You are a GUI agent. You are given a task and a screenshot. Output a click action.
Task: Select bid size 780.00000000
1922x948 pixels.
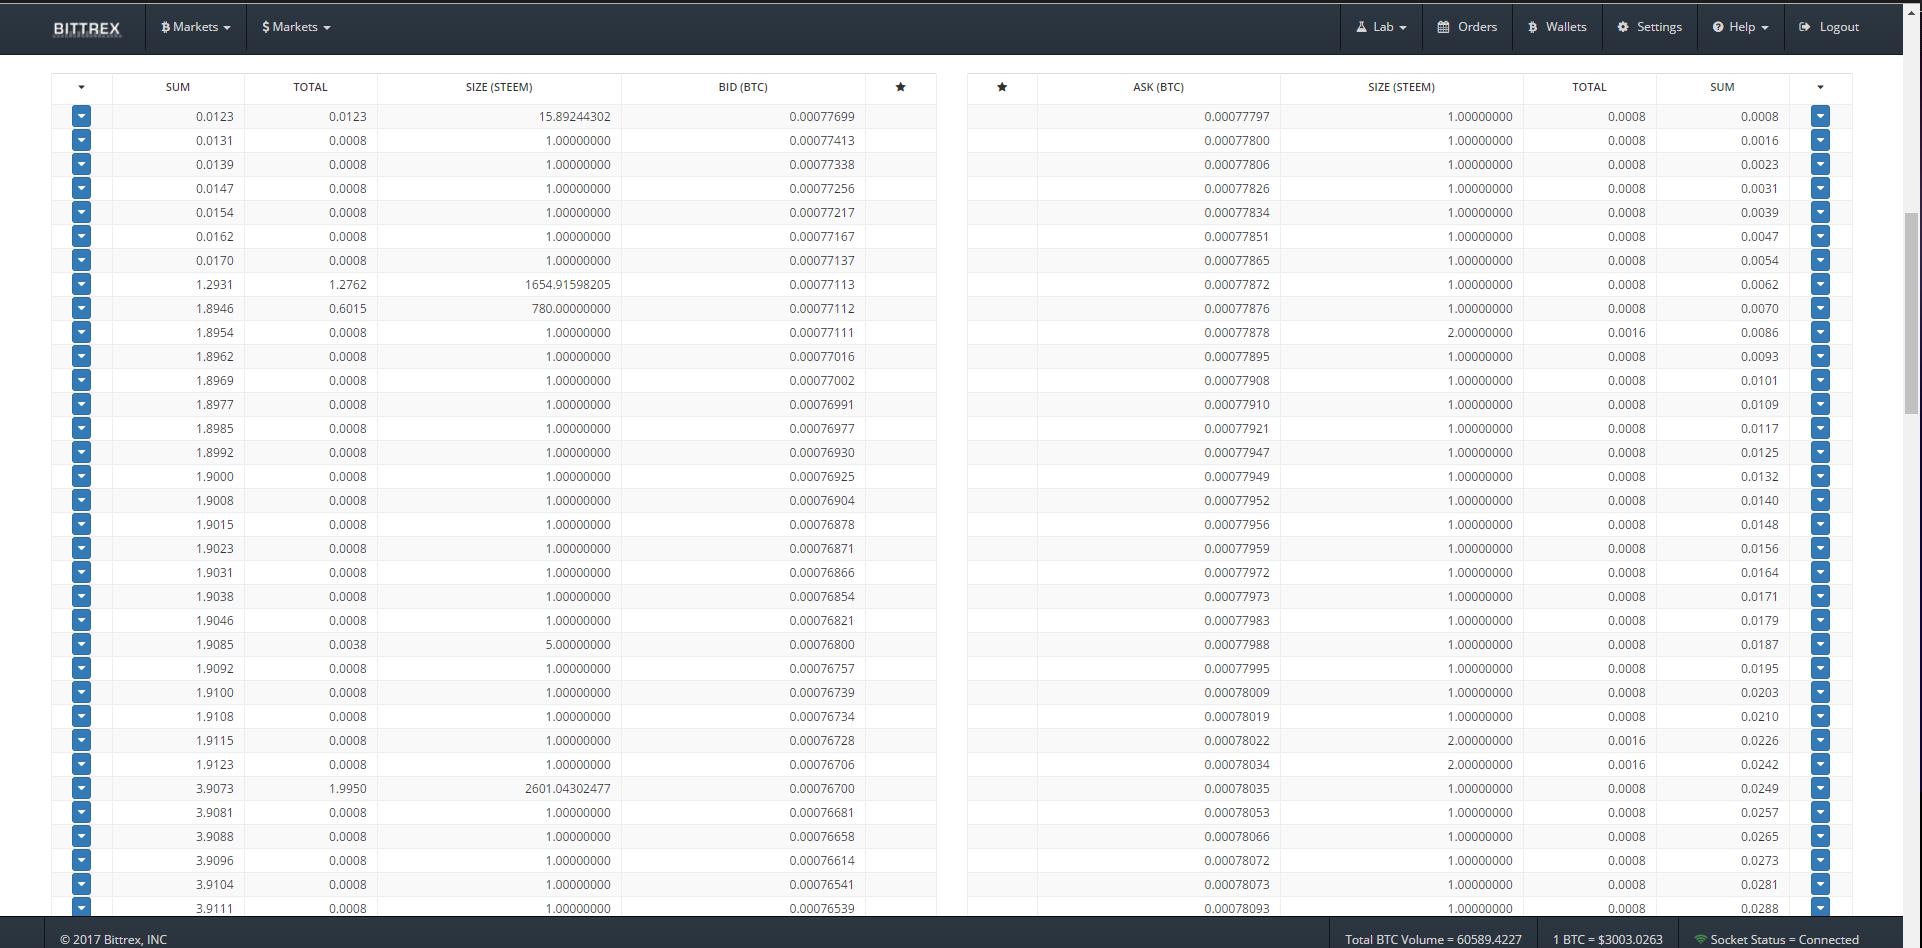point(571,309)
